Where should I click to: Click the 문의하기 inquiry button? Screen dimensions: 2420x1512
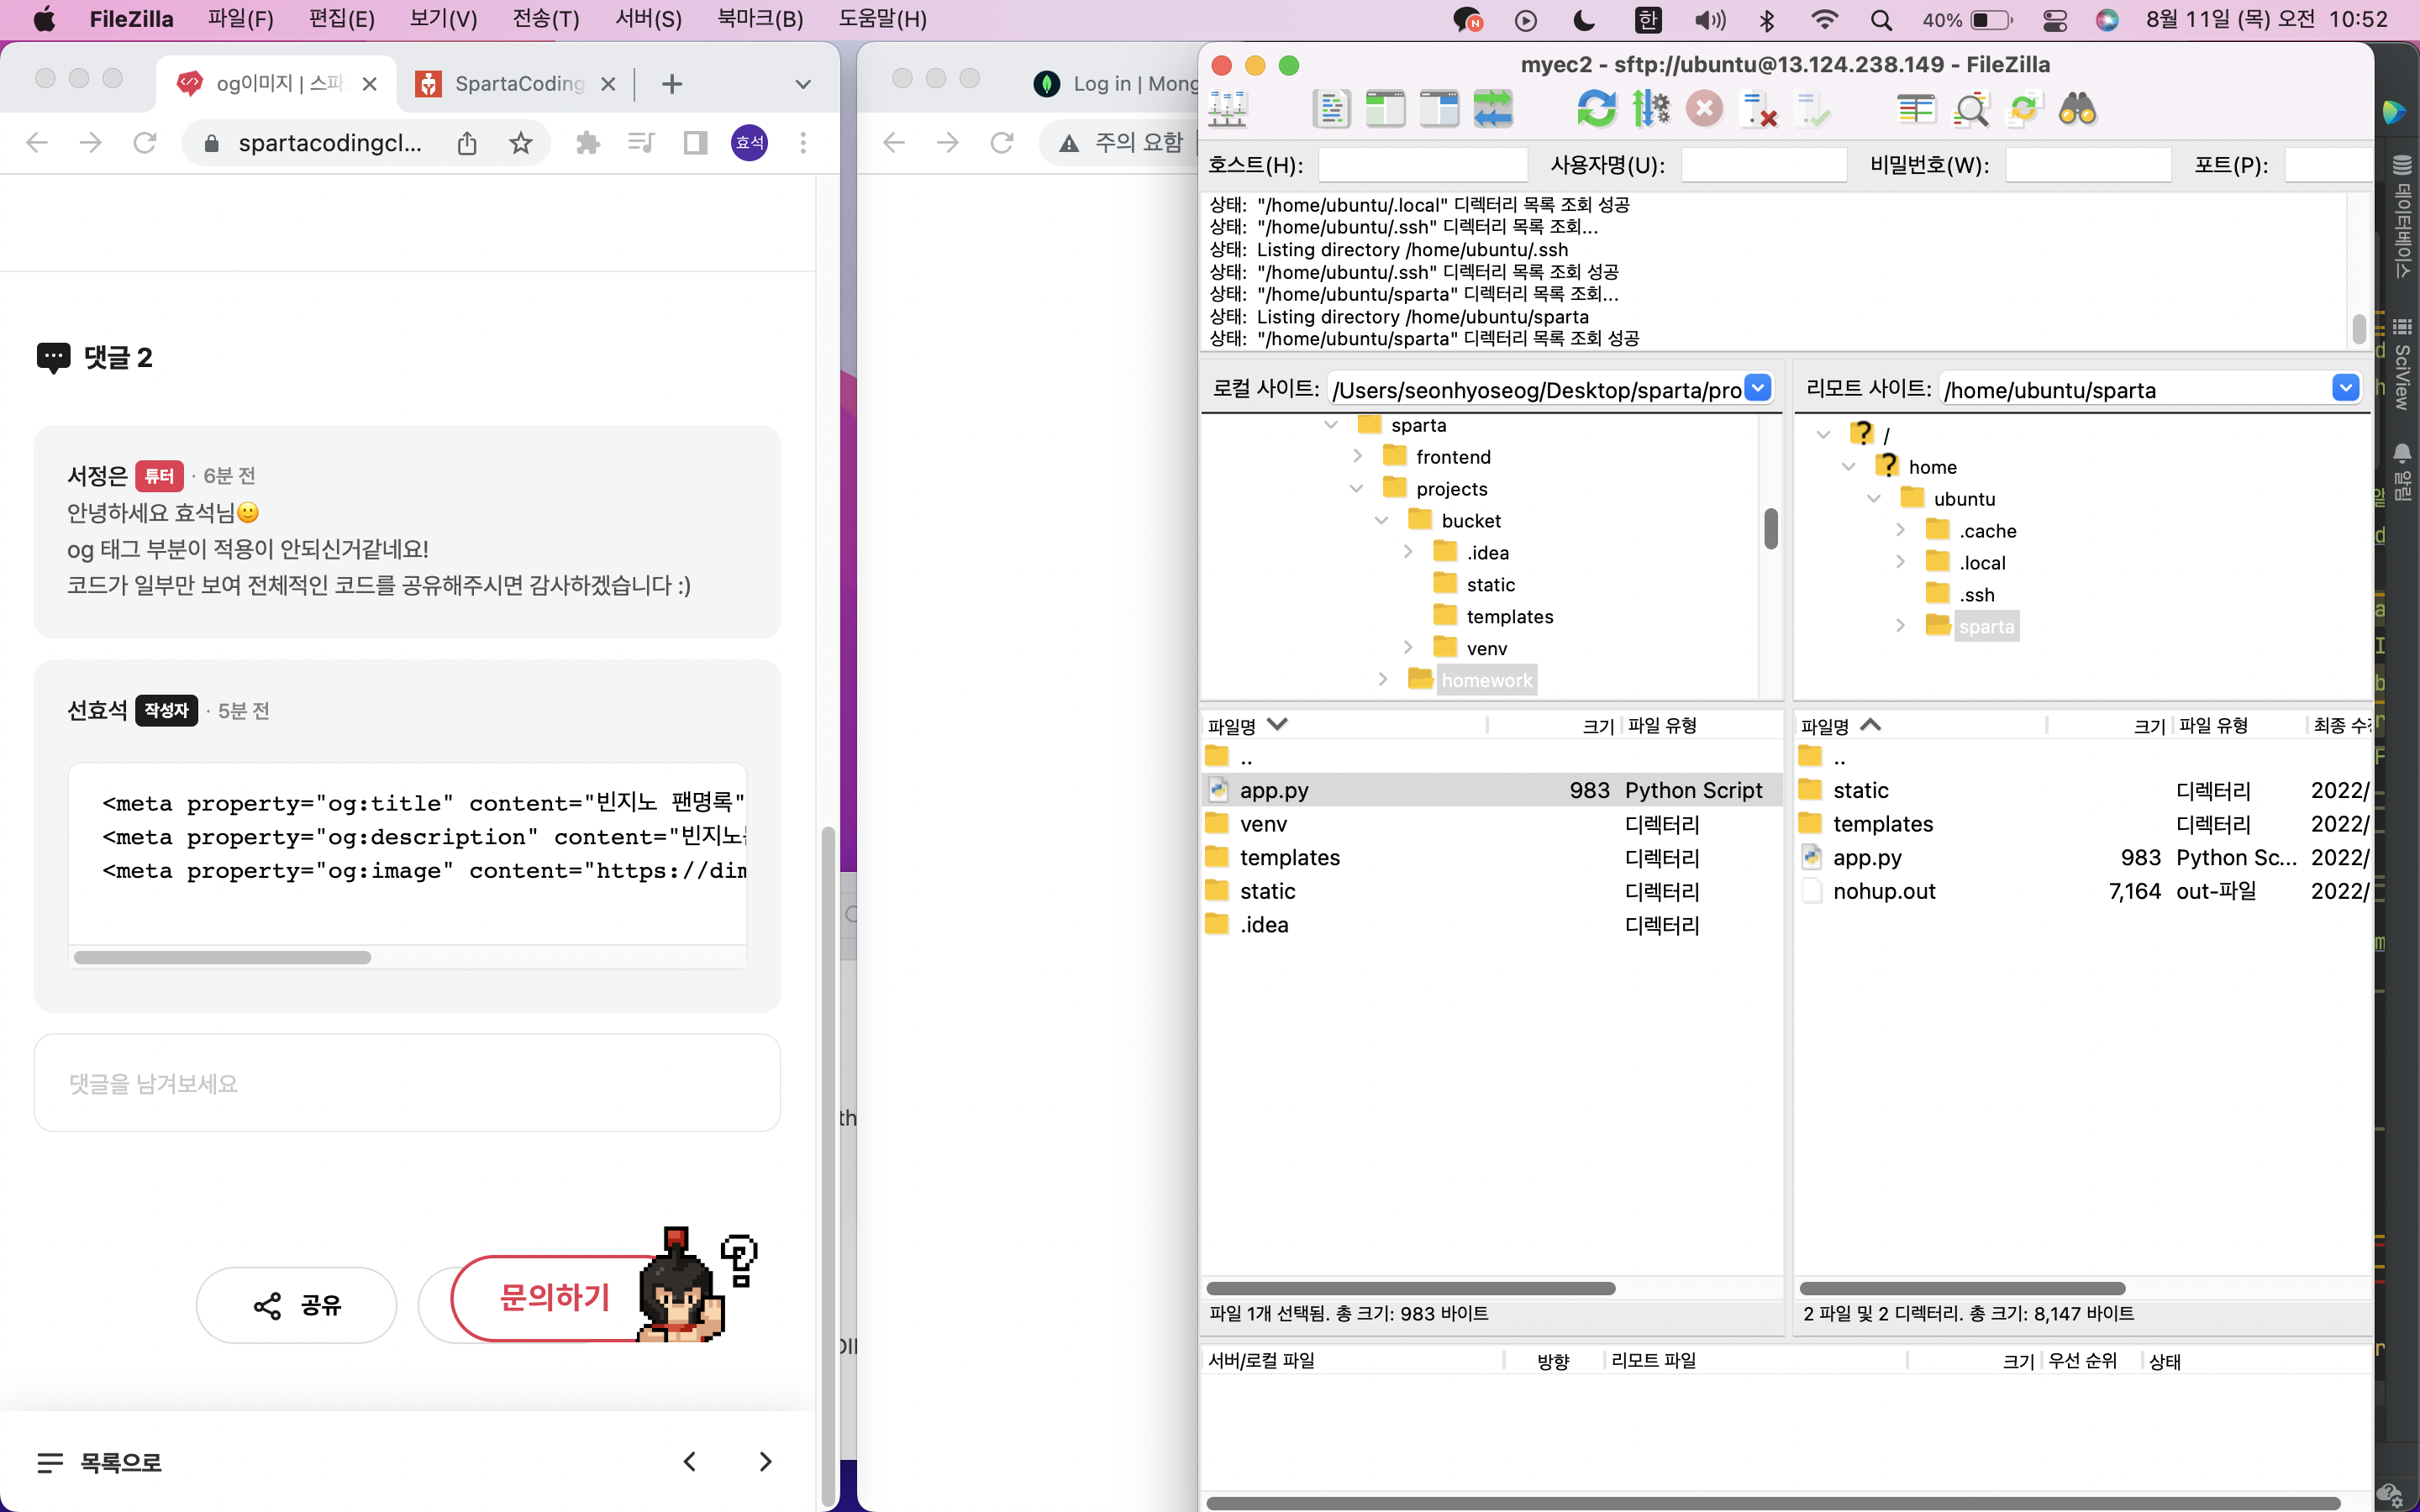555,1297
